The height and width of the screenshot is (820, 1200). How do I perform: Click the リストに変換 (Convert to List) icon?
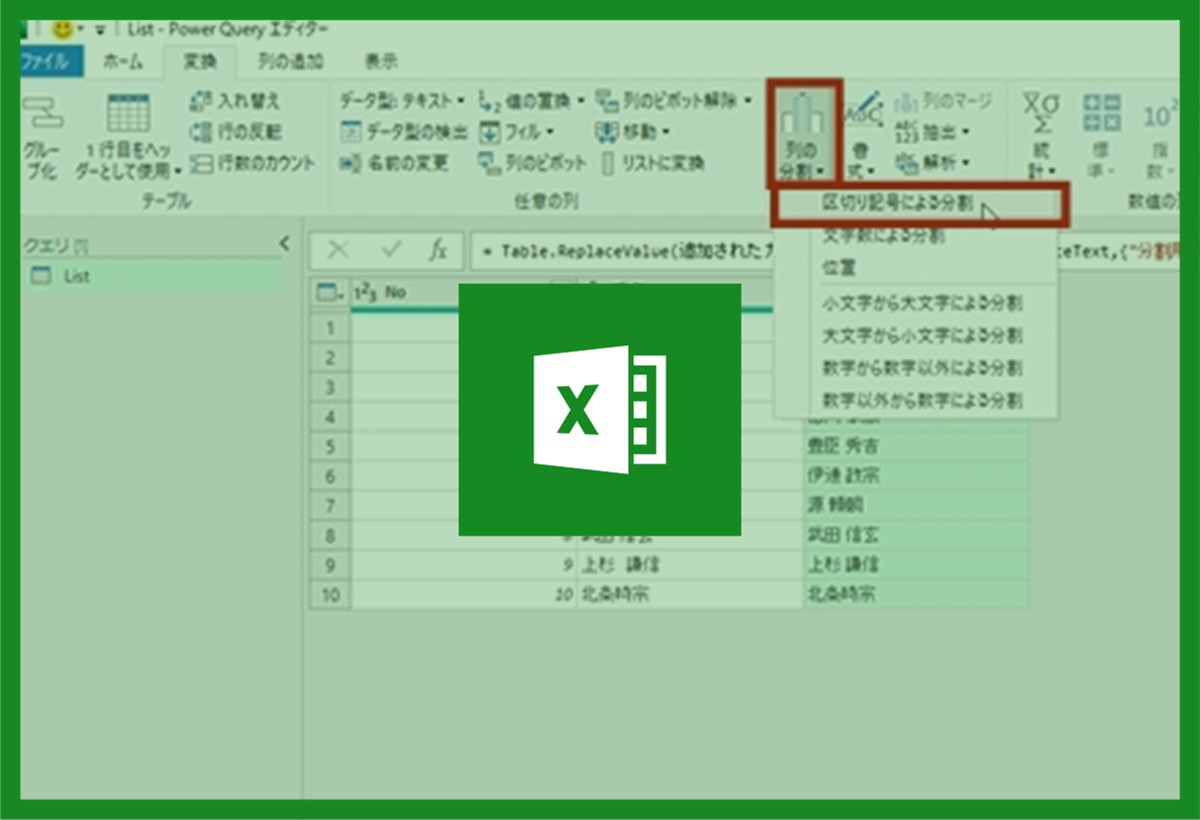[608, 162]
